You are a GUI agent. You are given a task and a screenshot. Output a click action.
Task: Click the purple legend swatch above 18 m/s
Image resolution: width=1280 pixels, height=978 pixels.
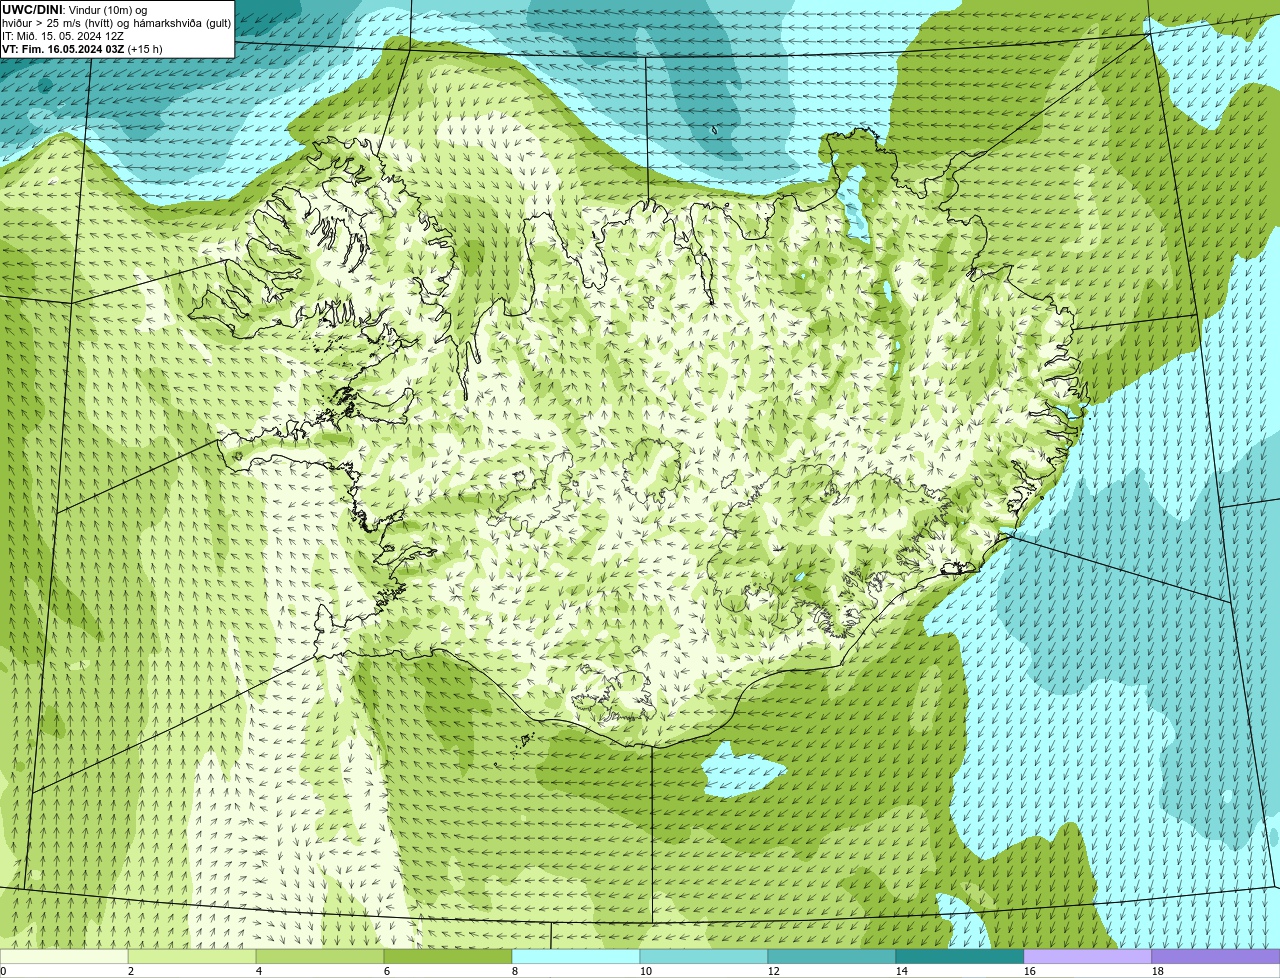coord(1216,956)
